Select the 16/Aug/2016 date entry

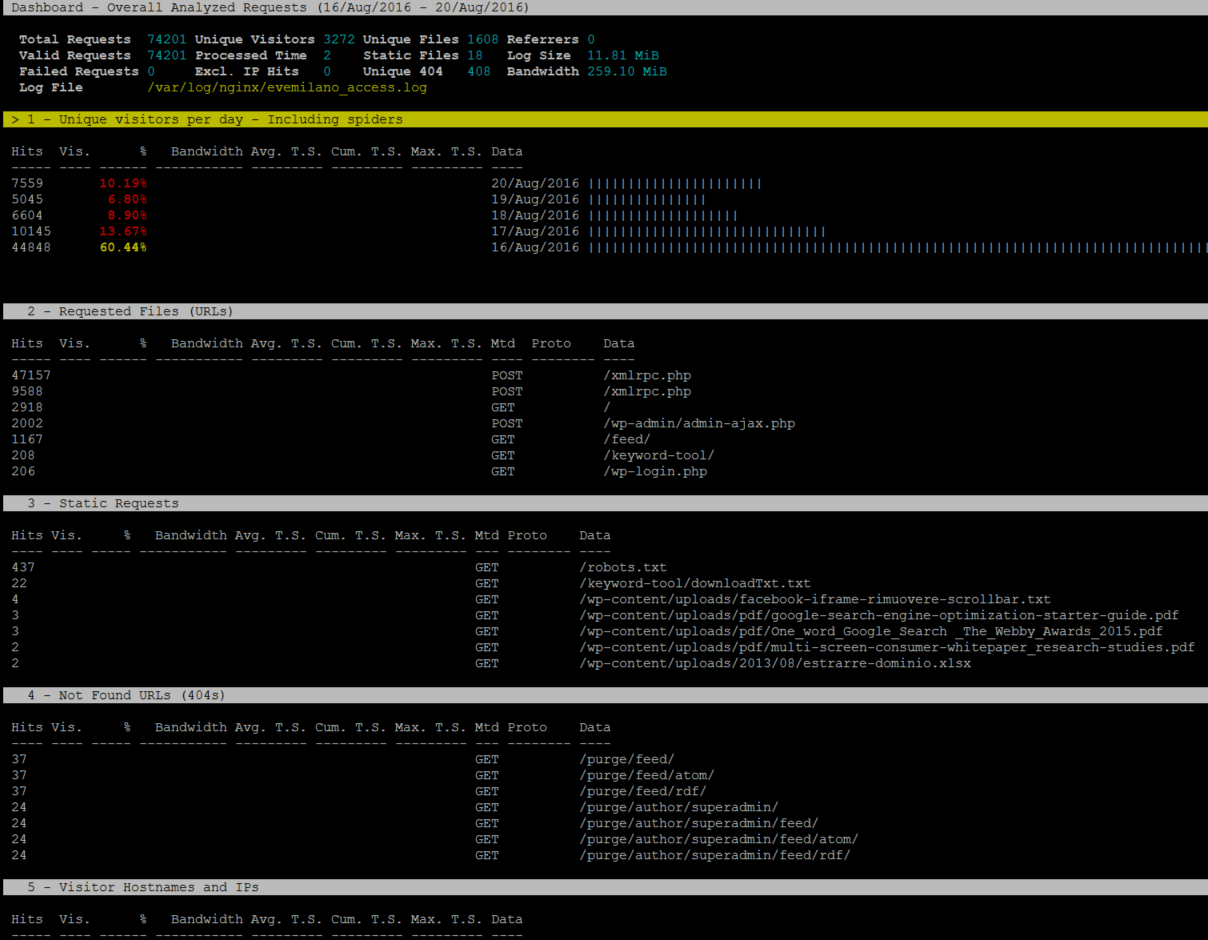535,248
